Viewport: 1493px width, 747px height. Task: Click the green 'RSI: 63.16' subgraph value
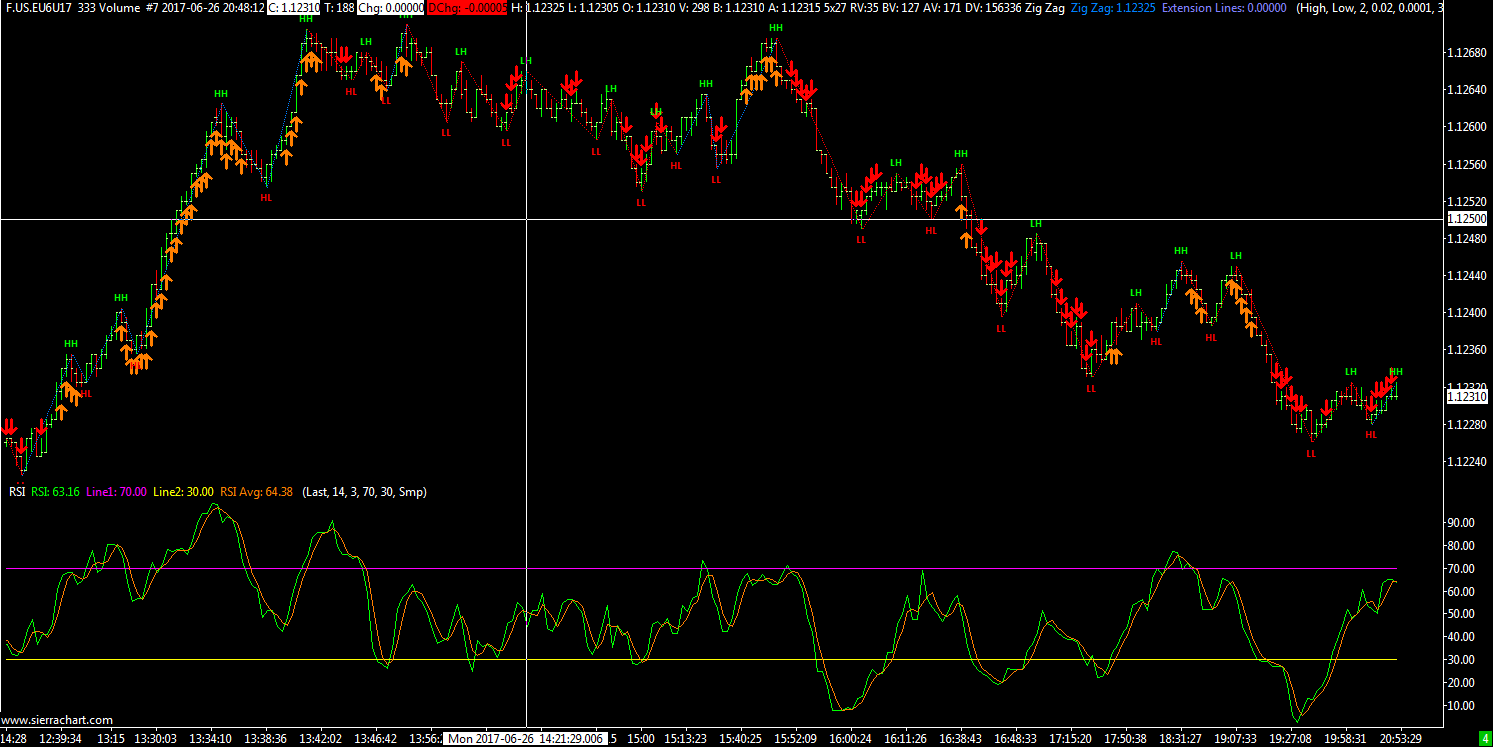(55, 491)
